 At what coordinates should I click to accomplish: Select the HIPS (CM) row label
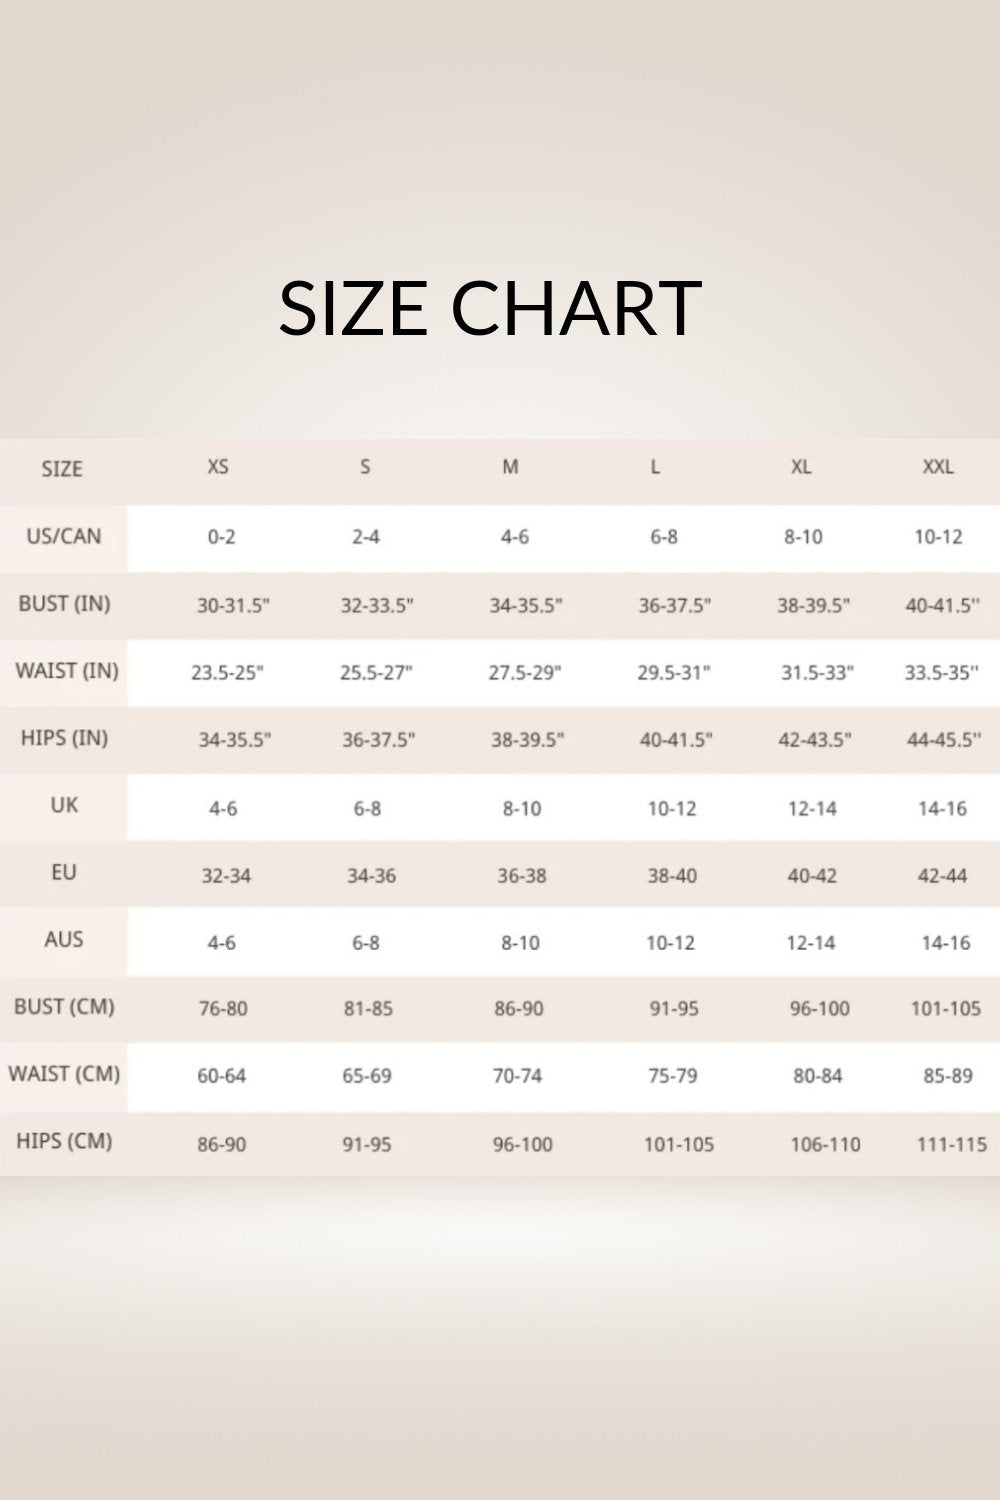[64, 1141]
